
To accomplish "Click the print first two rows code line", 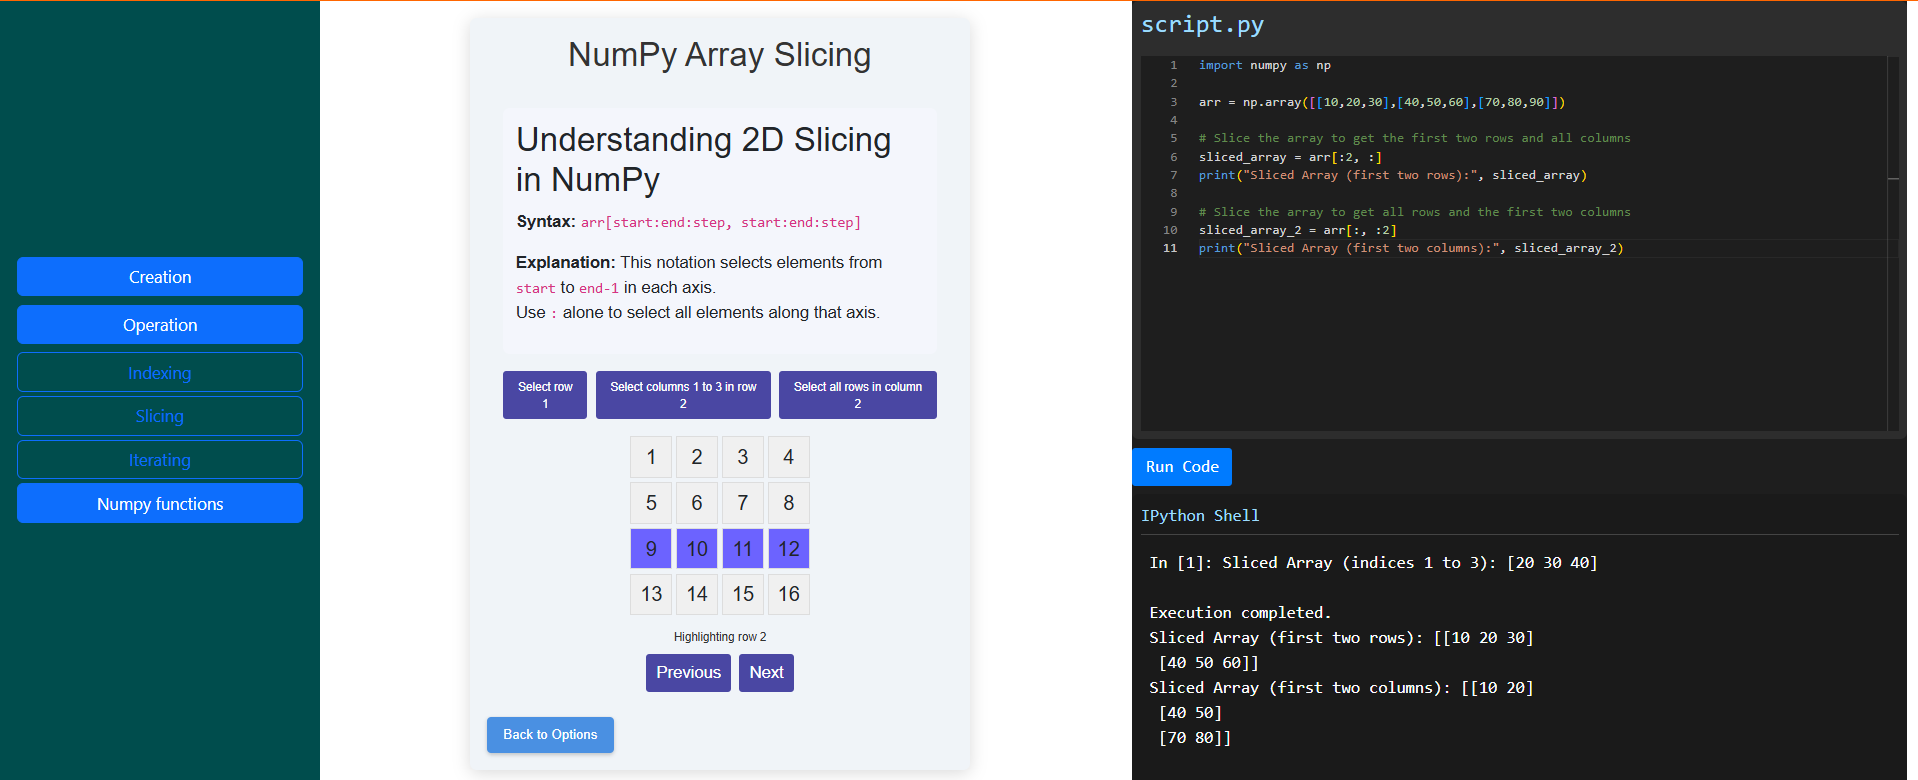I will (x=1393, y=175).
